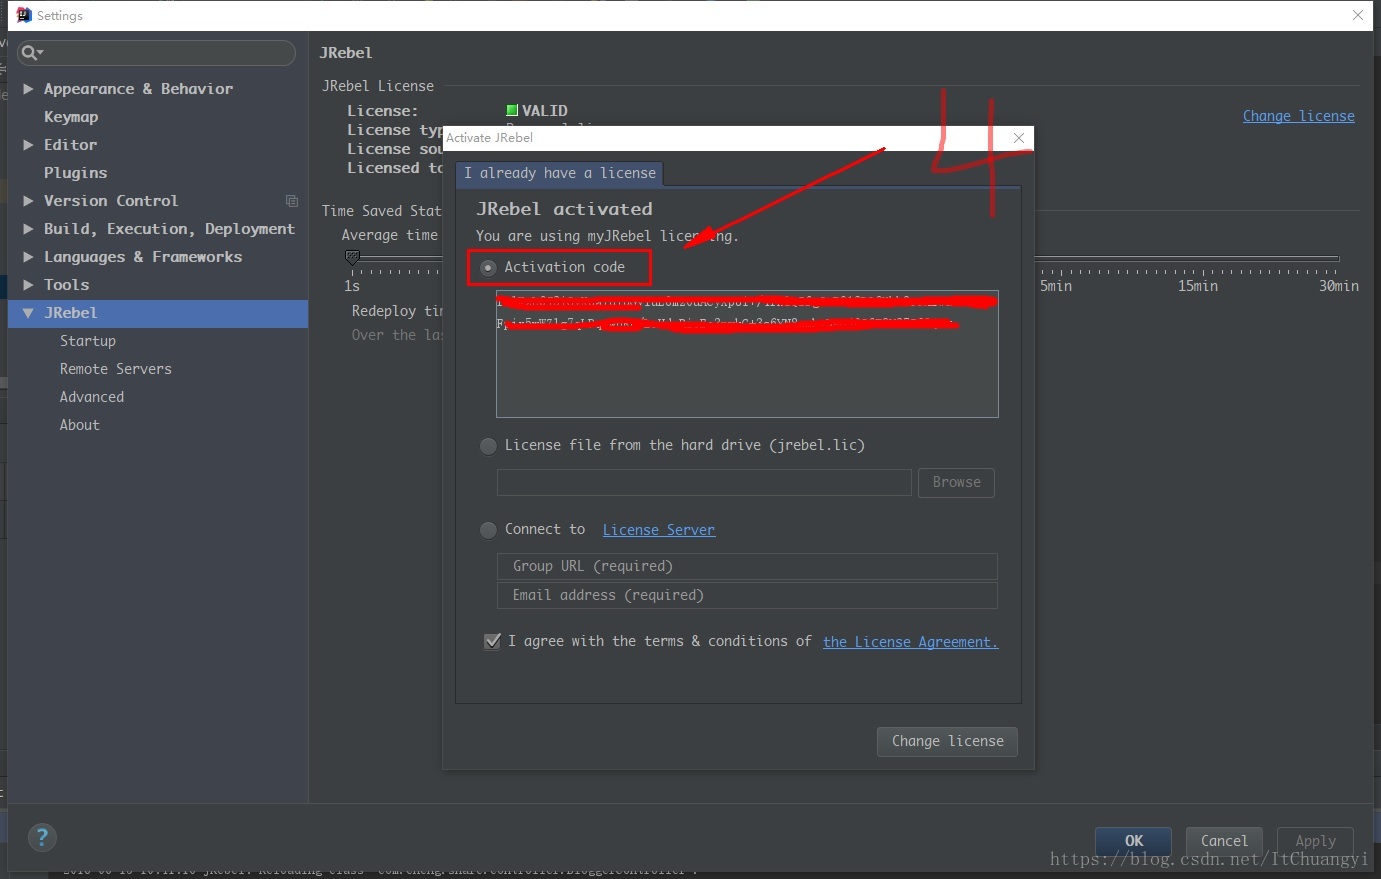The height and width of the screenshot is (879, 1381).
Task: Select the Connect to License Server radio
Action: pos(488,530)
